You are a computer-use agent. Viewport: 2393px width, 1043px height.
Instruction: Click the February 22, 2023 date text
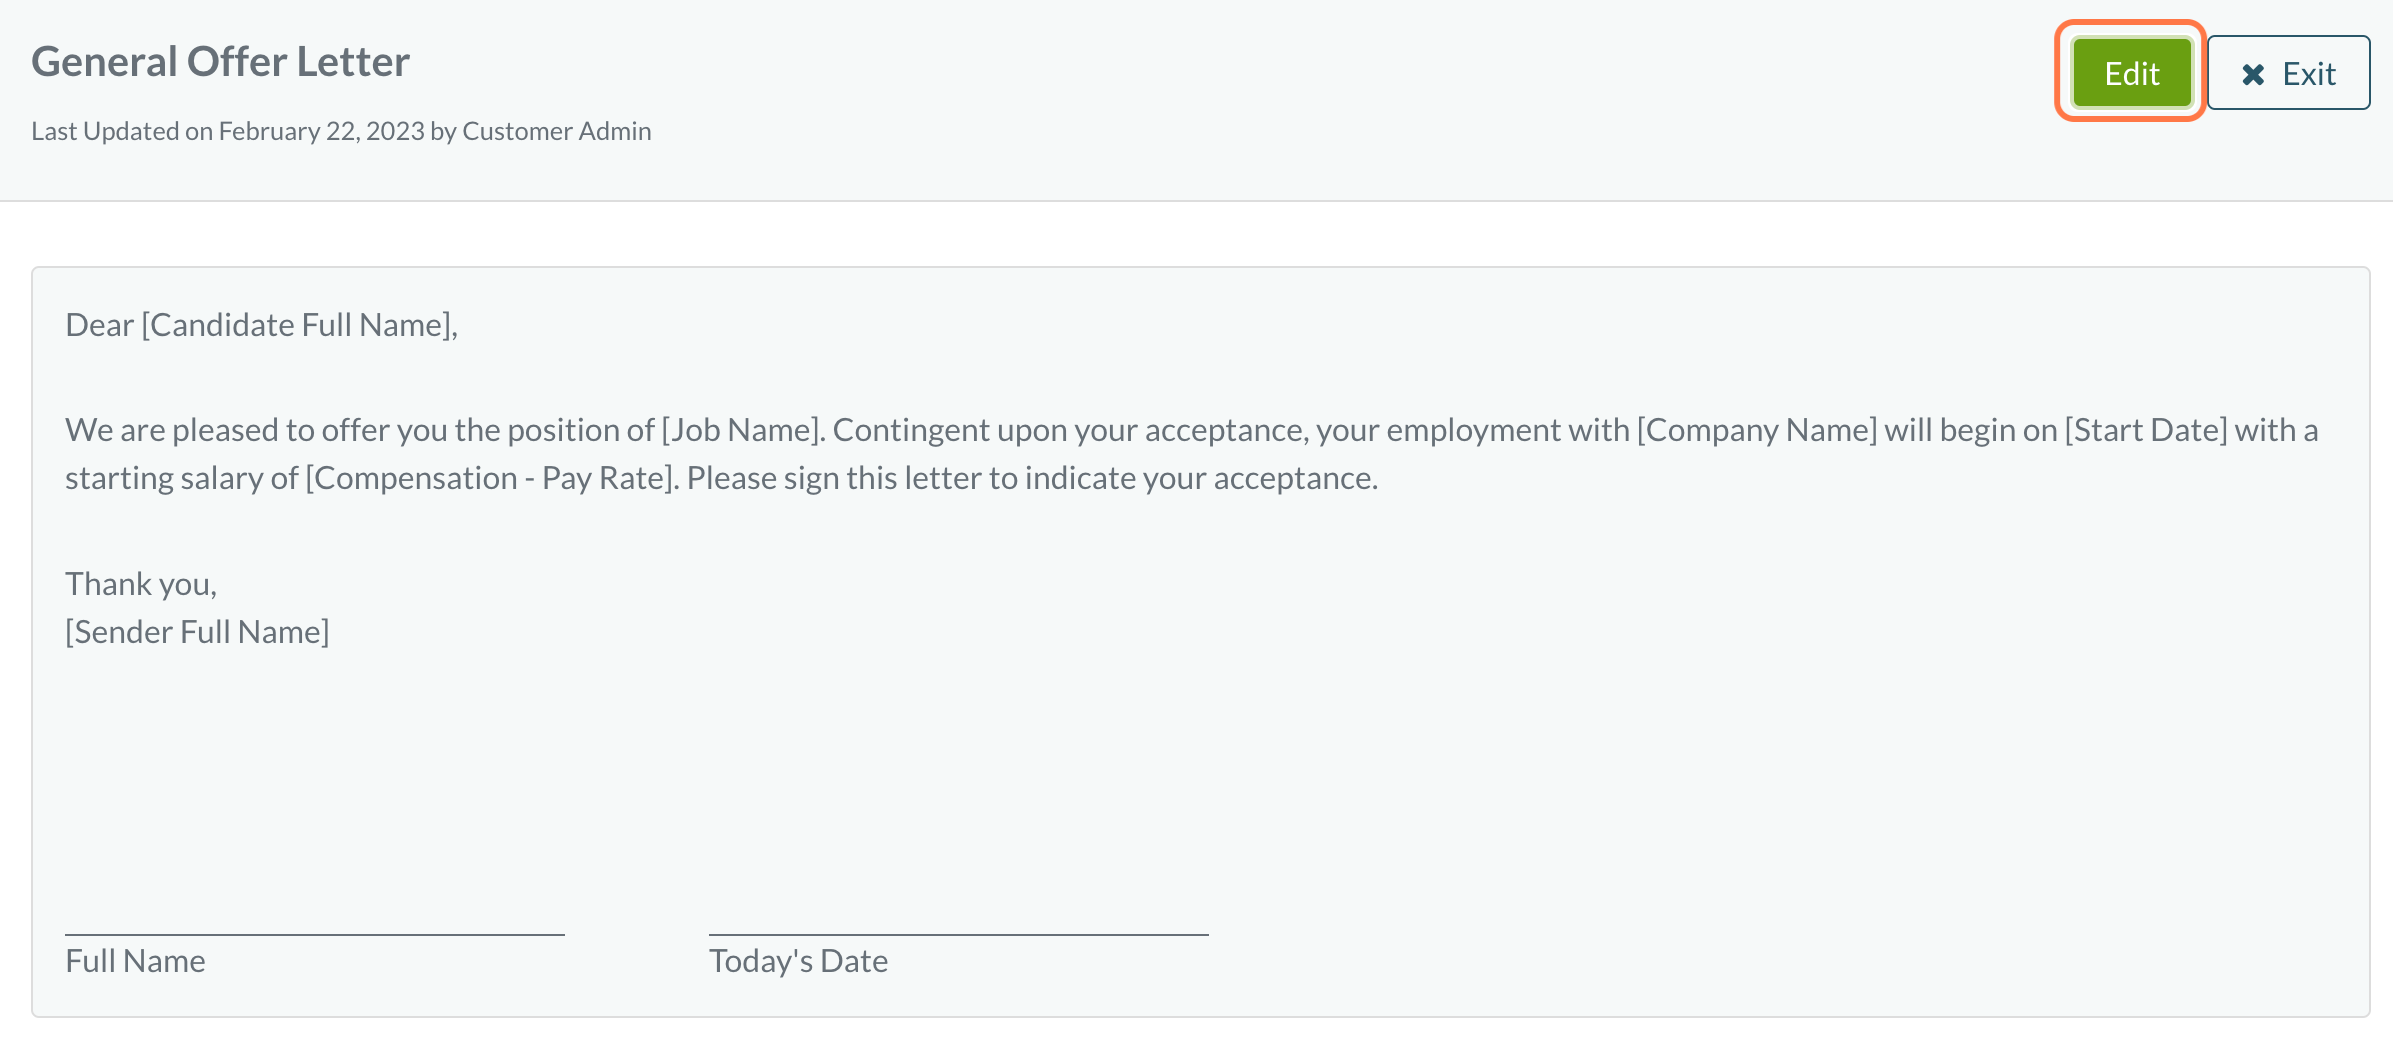pos(321,131)
